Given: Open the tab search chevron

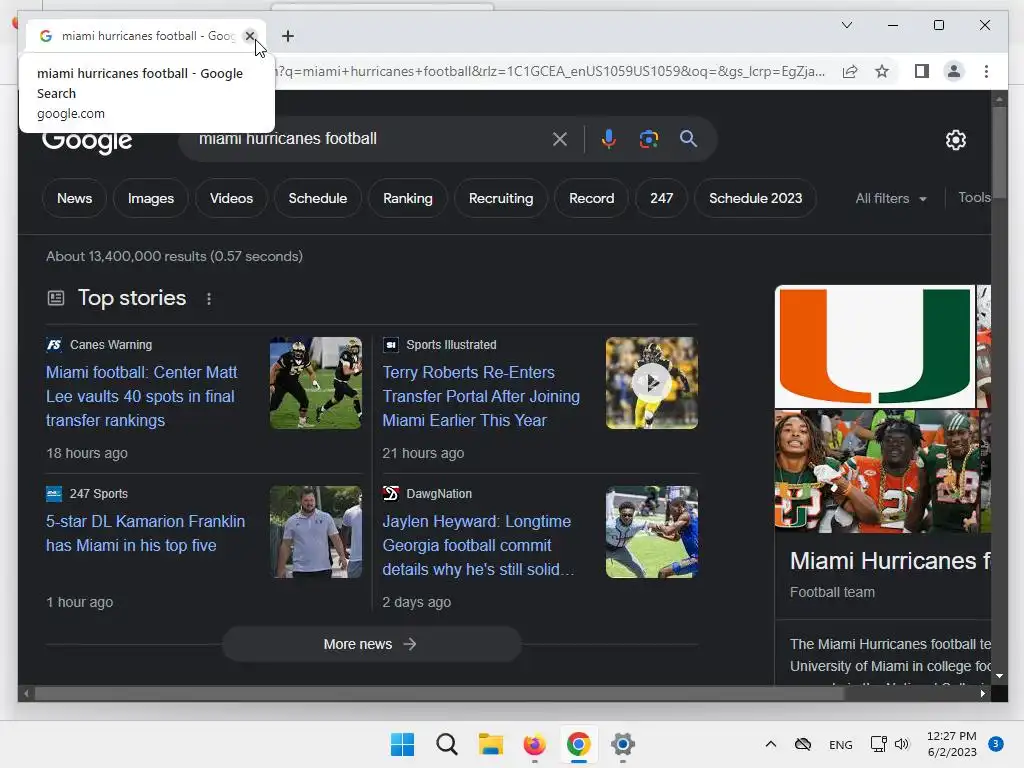Looking at the screenshot, I should point(846,25).
